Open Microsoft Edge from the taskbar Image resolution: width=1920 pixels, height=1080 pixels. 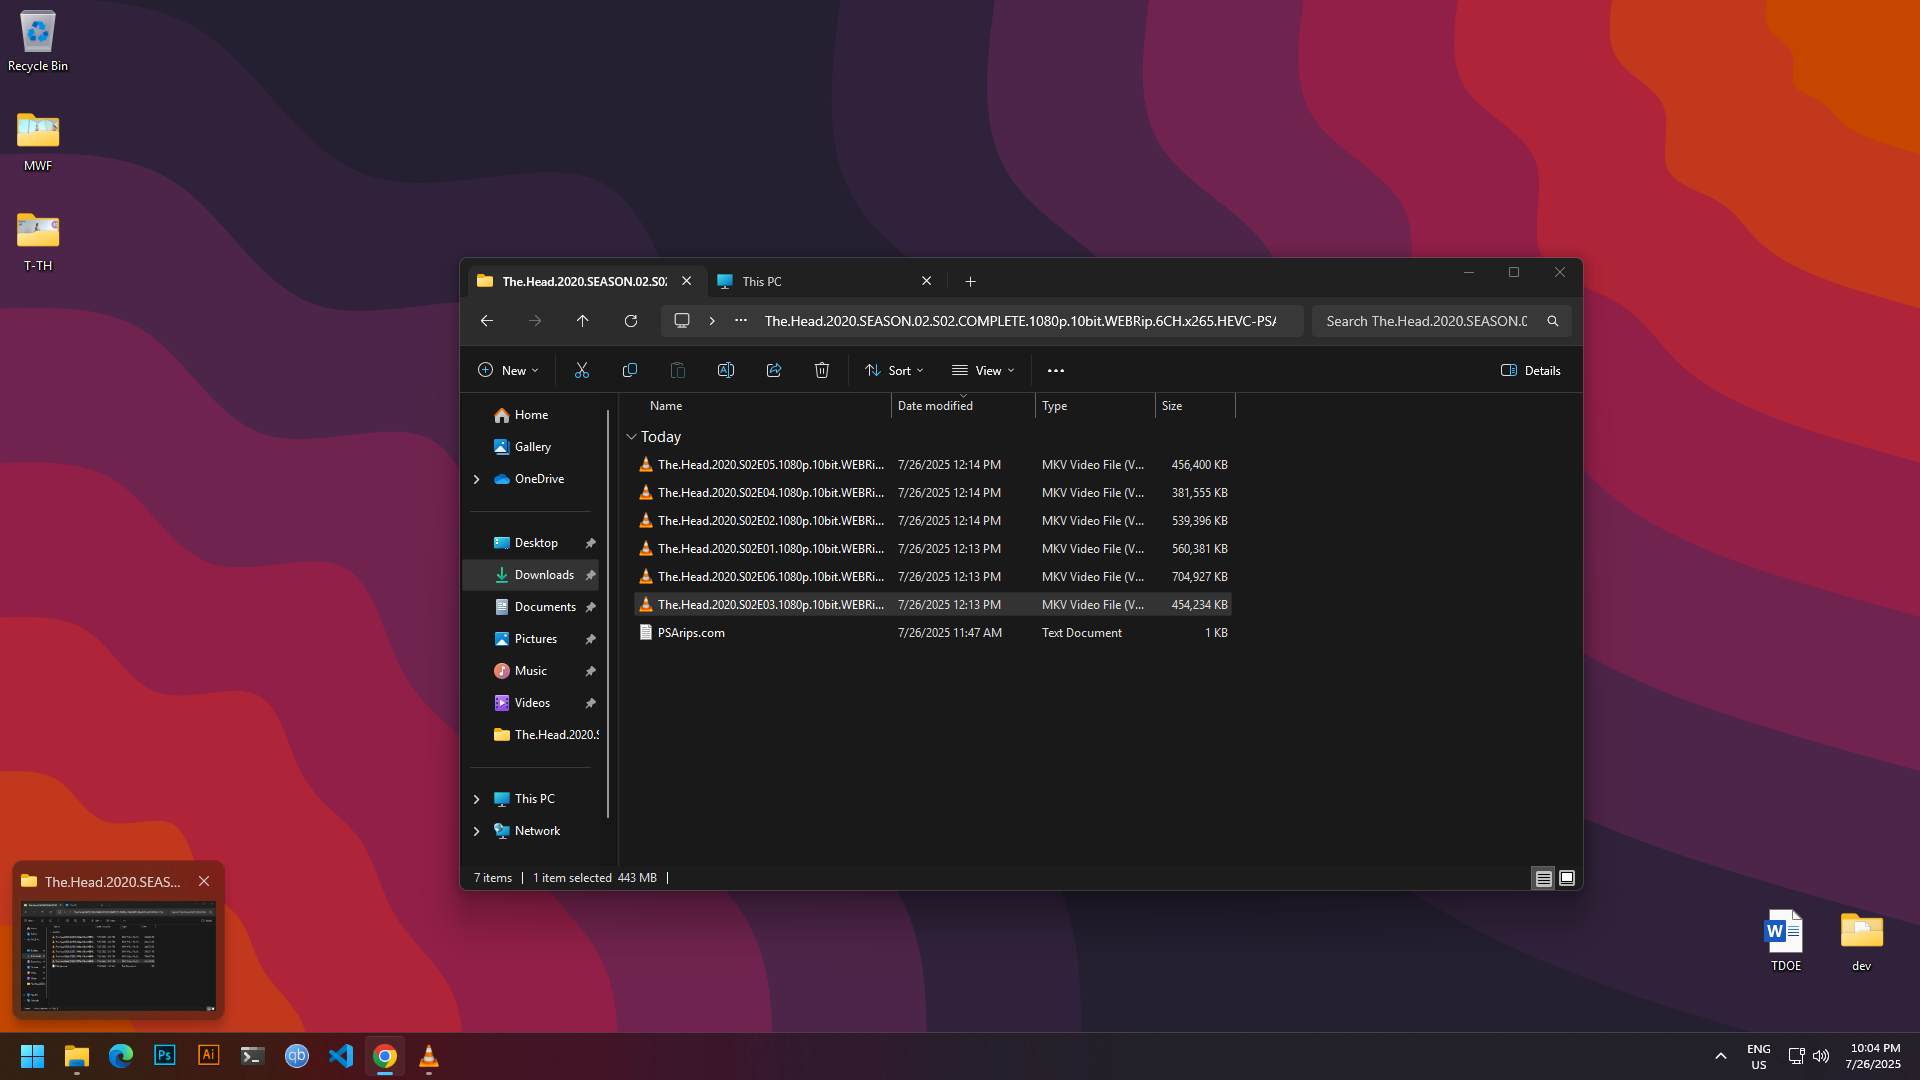tap(121, 1056)
